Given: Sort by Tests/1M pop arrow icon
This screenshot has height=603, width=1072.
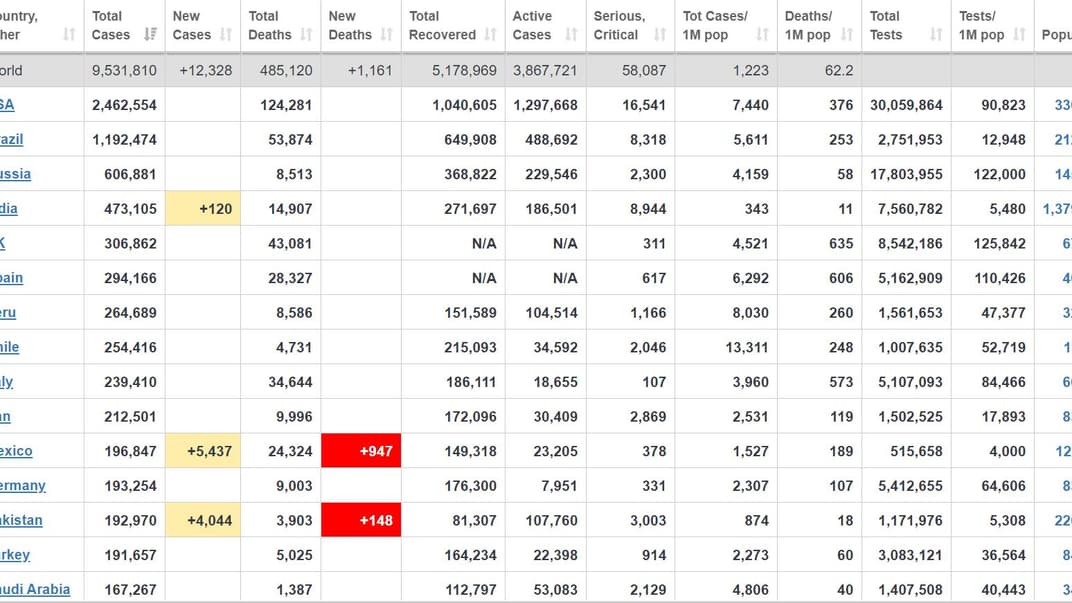Looking at the screenshot, I should click(1019, 35).
